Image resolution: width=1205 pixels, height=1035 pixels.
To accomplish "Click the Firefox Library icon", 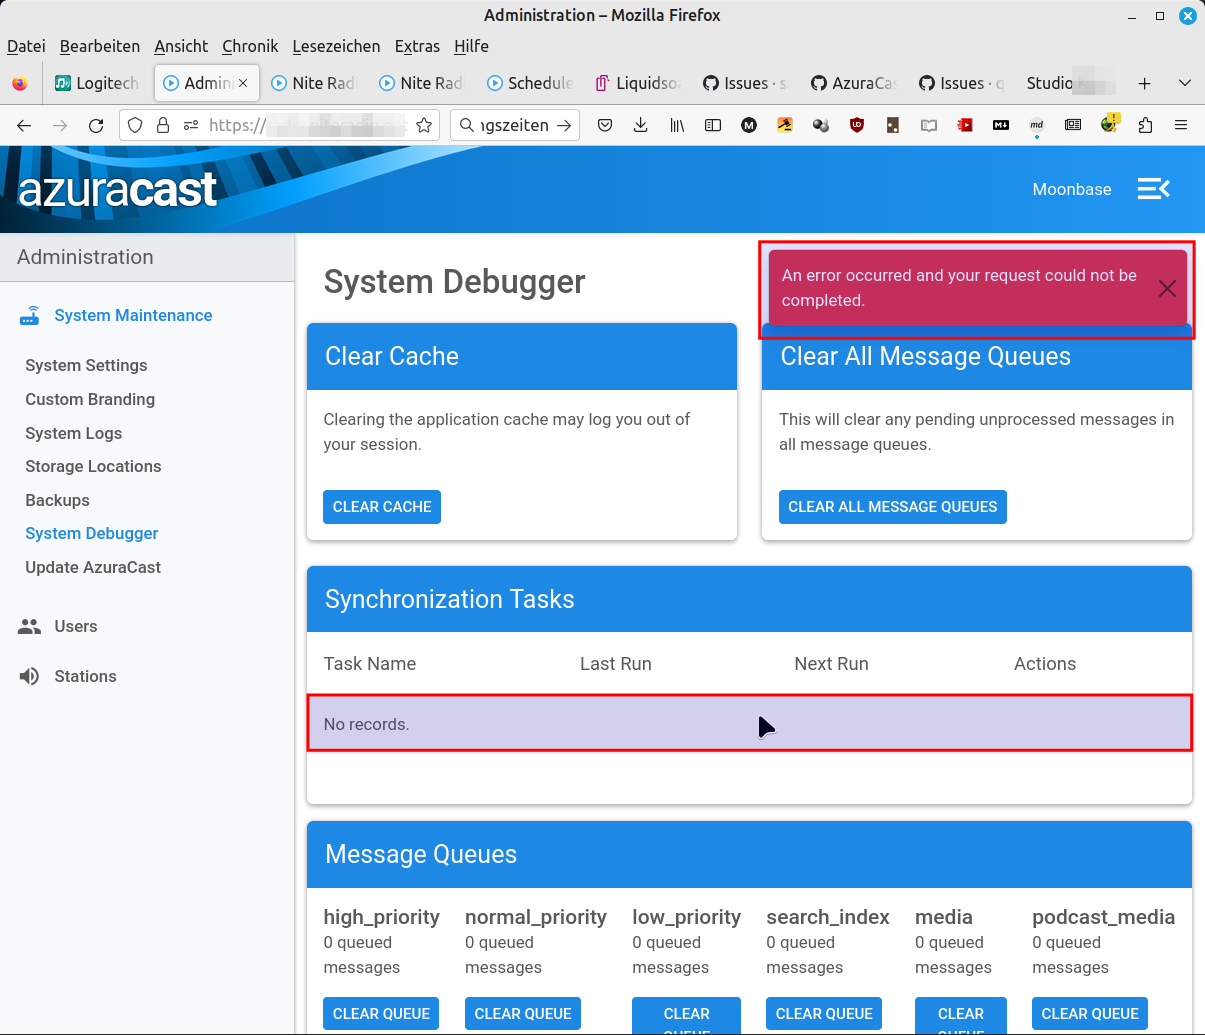I will coord(676,125).
